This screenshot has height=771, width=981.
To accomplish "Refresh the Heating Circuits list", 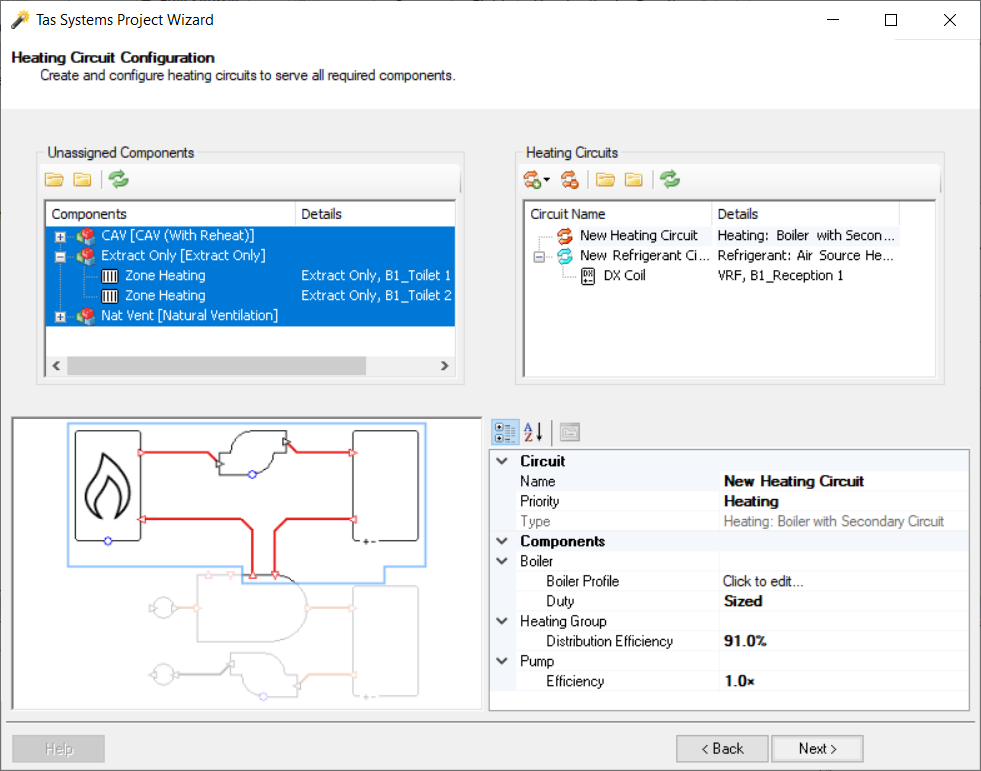I will click(669, 180).
